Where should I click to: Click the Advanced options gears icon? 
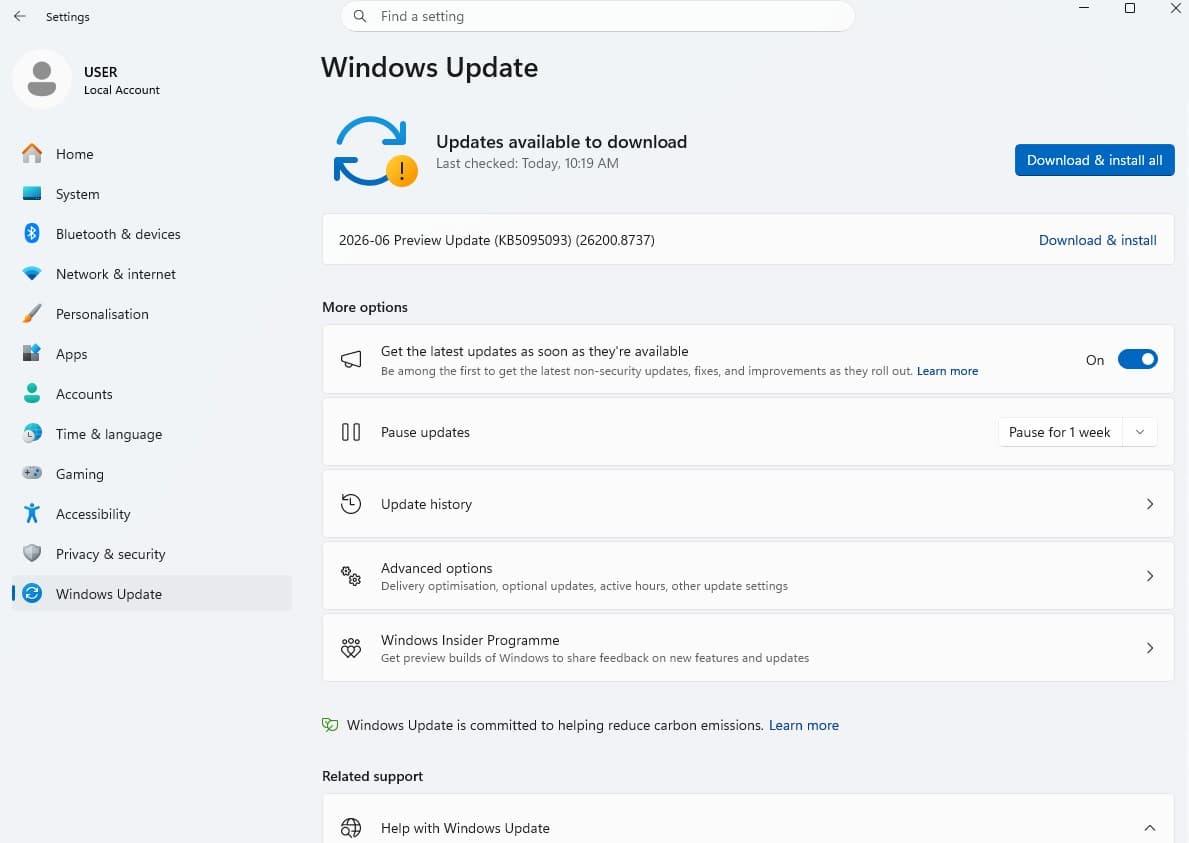point(350,575)
